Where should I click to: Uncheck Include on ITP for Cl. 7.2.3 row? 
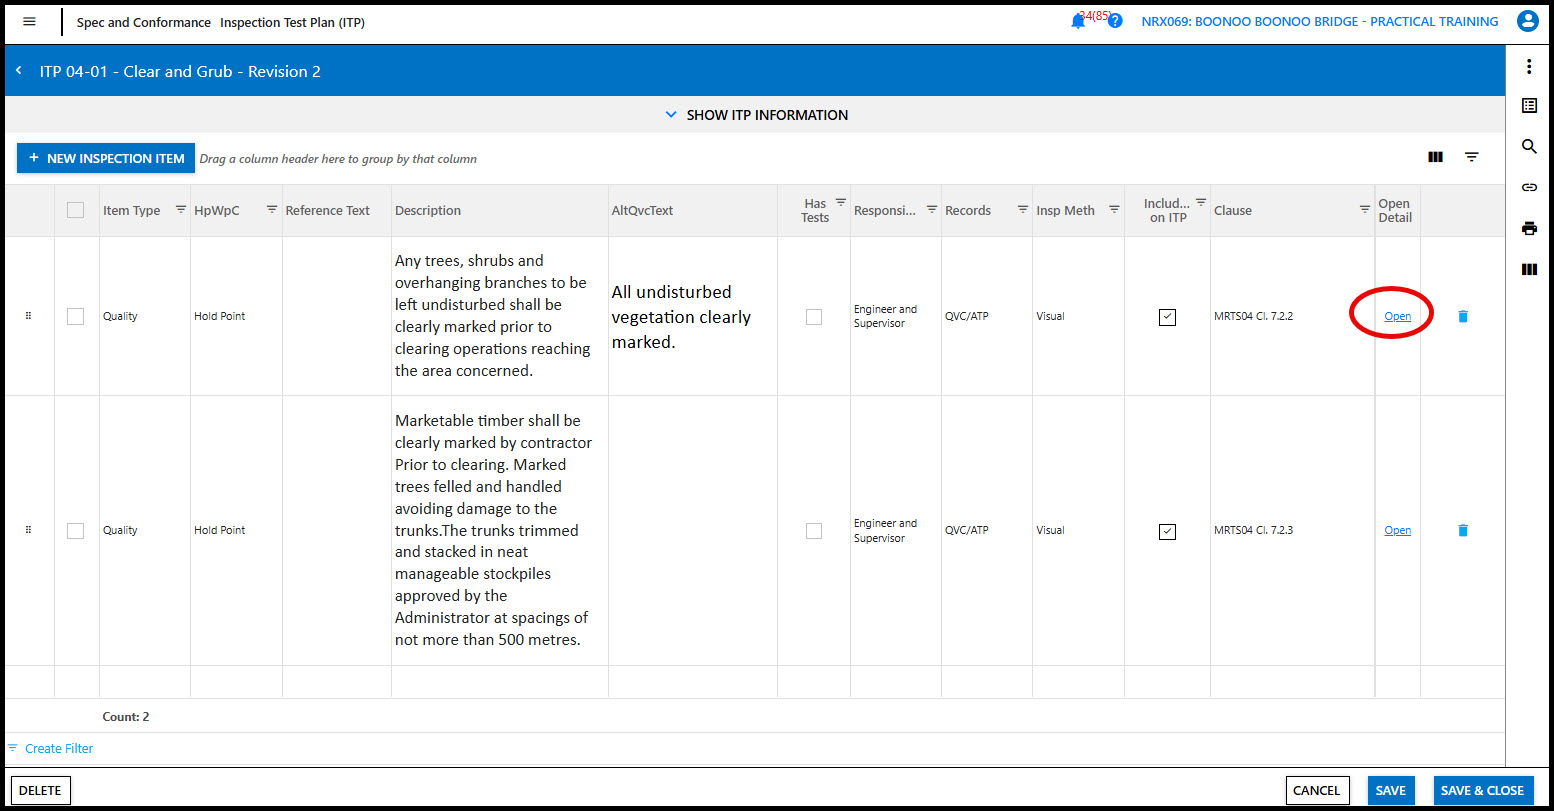[1167, 531]
